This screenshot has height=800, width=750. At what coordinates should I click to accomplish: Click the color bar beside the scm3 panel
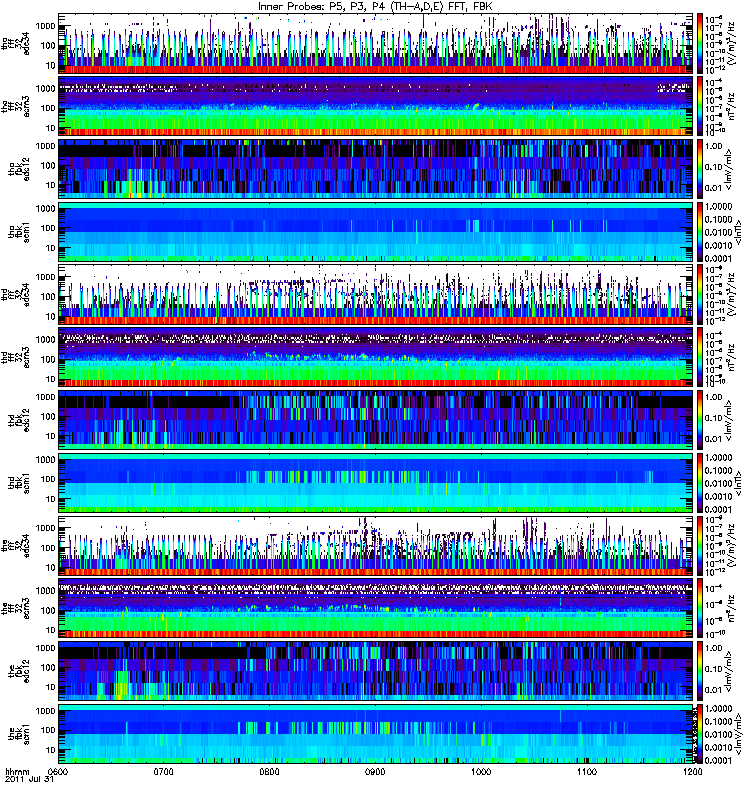tap(700, 608)
